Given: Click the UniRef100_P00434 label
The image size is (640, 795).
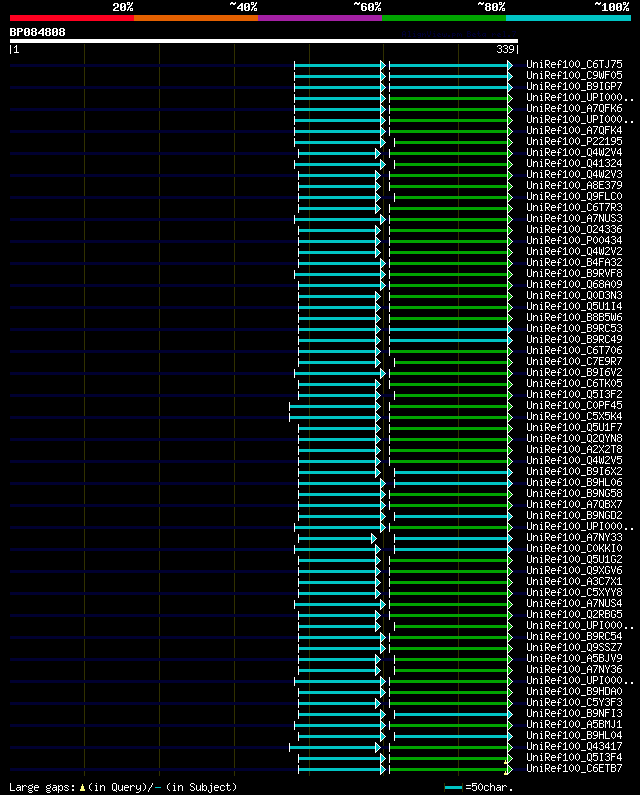Looking at the screenshot, I should (574, 240).
